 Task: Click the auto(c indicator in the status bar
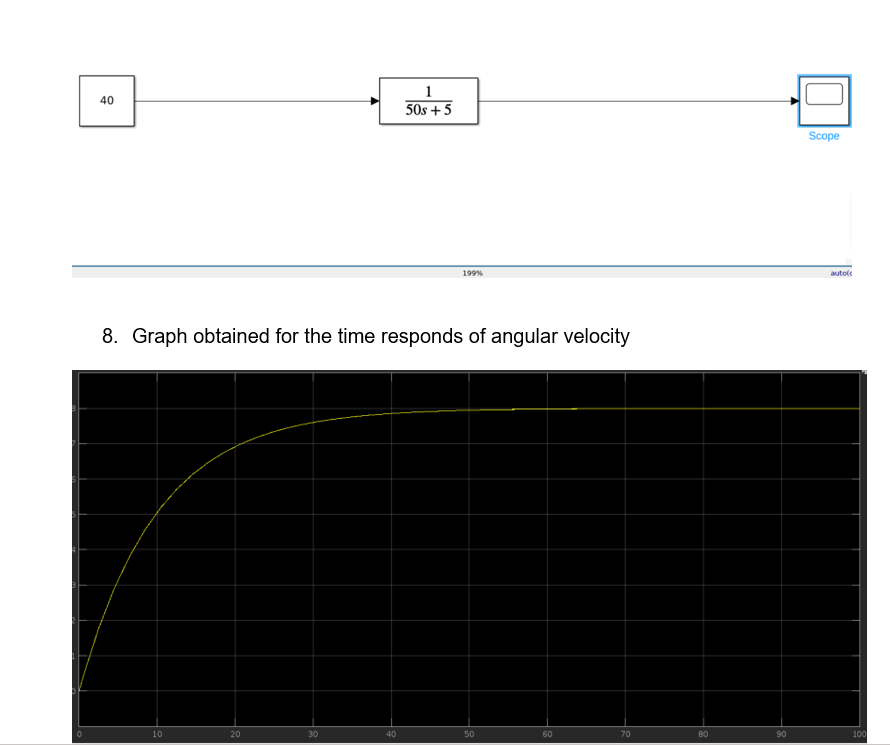click(x=841, y=272)
